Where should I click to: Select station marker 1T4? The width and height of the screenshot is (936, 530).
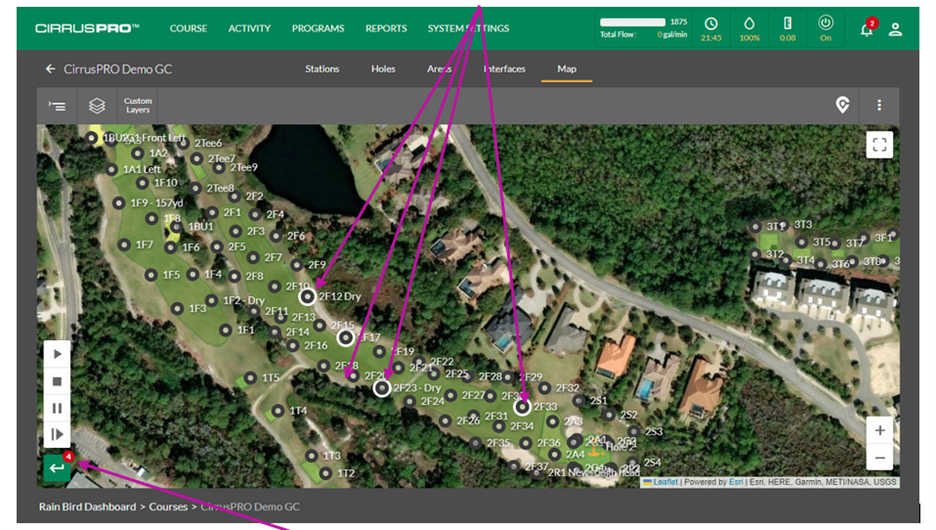click(x=278, y=411)
